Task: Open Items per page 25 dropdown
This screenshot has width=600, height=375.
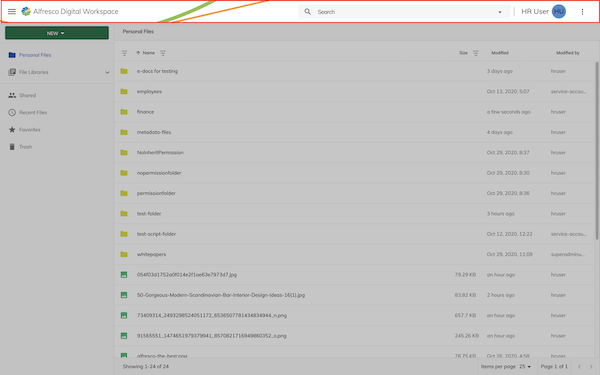Action: pyautogui.click(x=525, y=367)
